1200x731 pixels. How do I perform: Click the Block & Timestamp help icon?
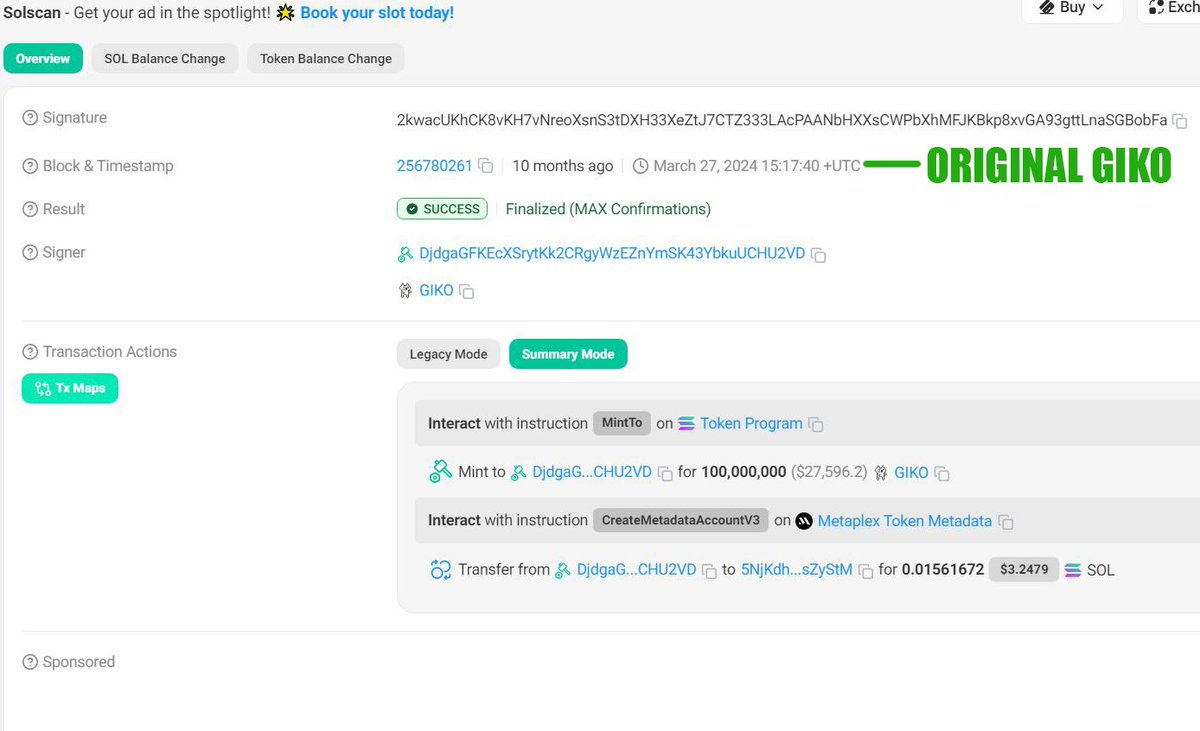[x=30, y=166]
